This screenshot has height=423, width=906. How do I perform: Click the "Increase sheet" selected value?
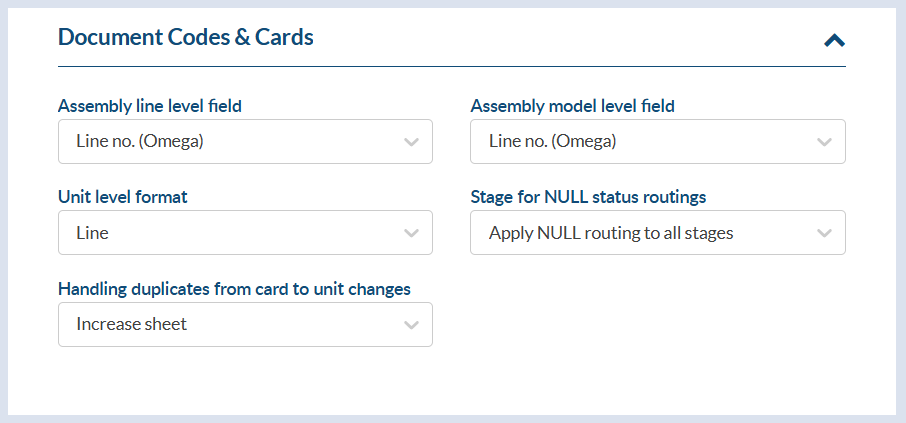131,324
